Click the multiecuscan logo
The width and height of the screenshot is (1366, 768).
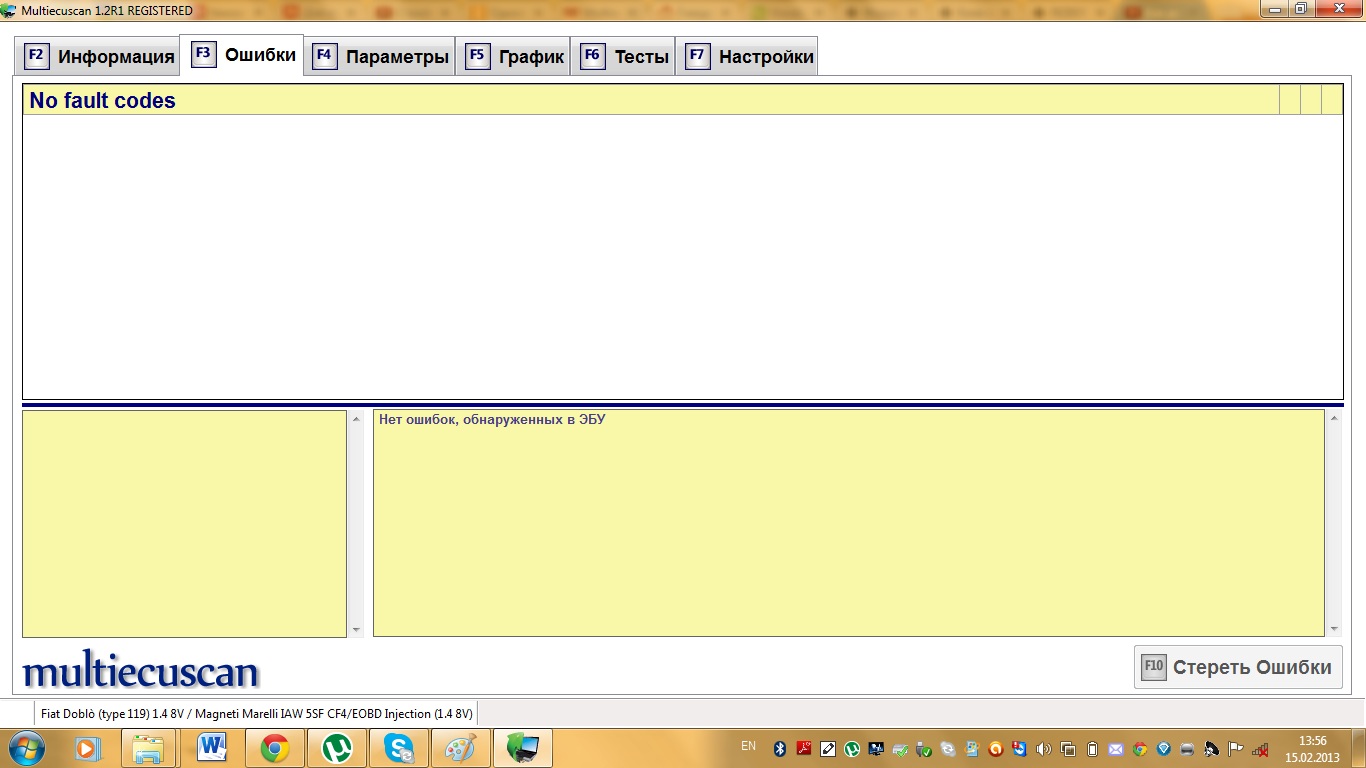(x=140, y=671)
